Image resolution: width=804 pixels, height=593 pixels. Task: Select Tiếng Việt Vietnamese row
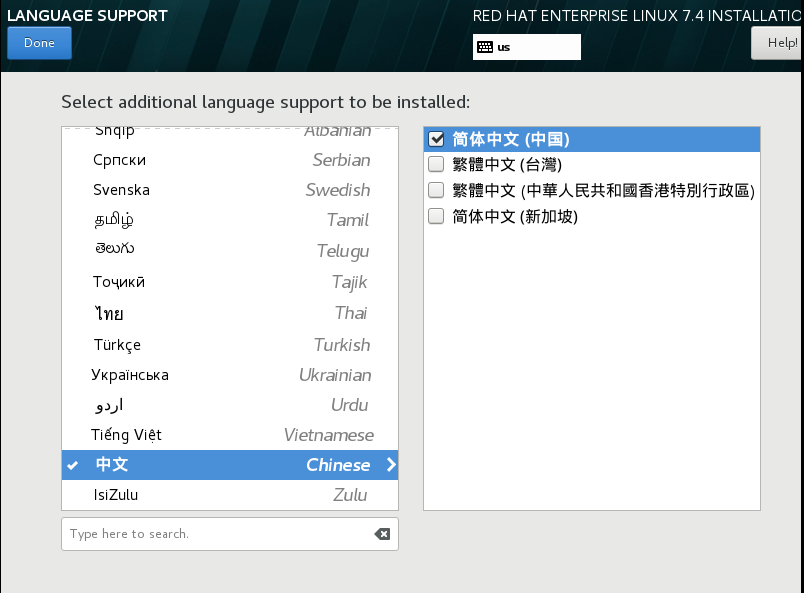(230, 435)
